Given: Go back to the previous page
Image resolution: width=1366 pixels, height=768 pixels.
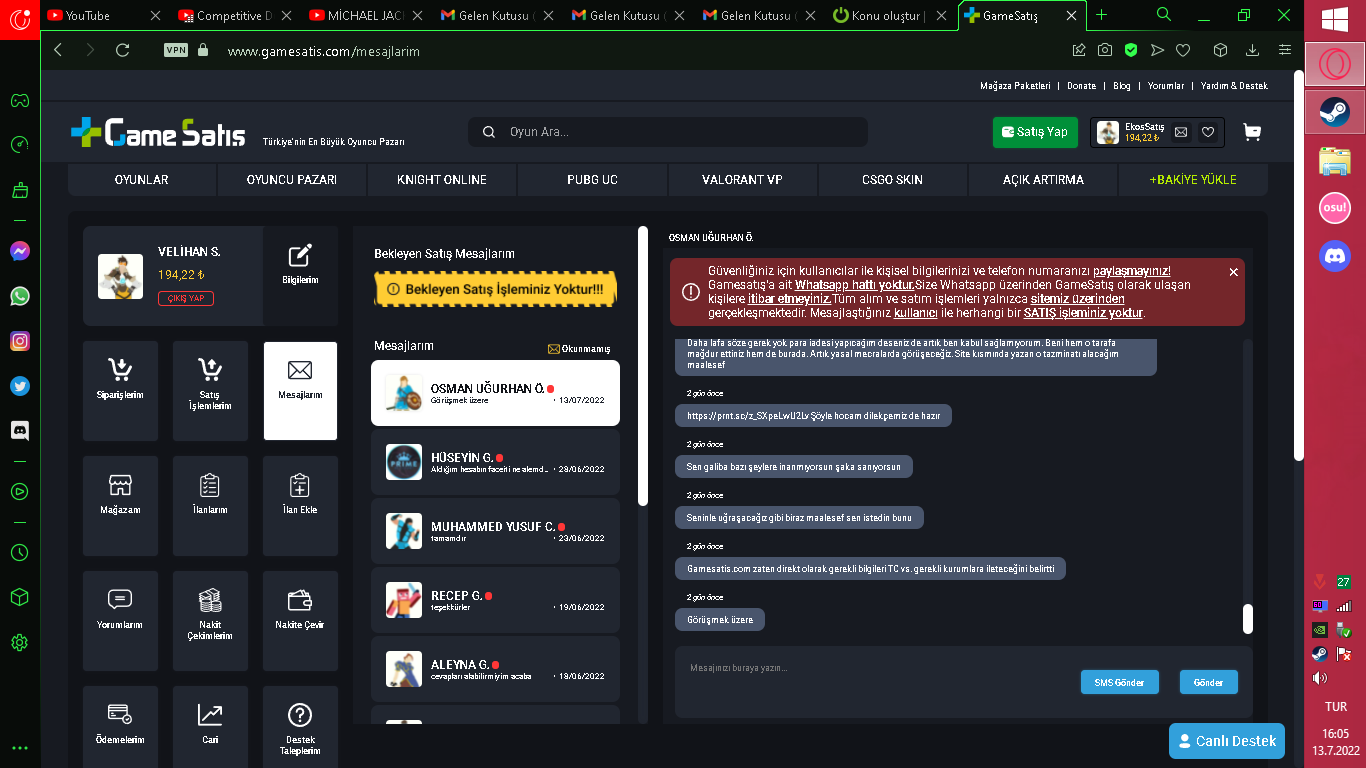Looking at the screenshot, I should tap(58, 50).
